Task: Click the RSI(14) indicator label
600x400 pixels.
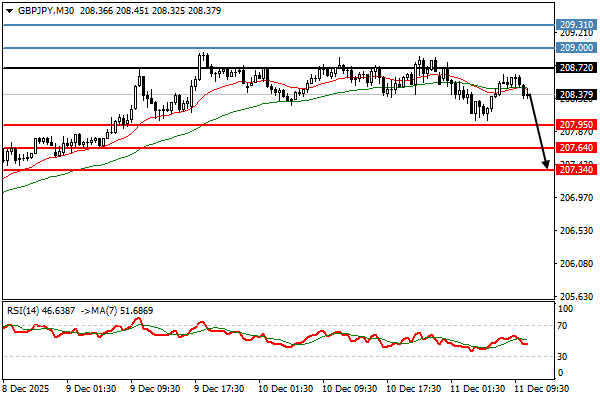Action: (27, 310)
